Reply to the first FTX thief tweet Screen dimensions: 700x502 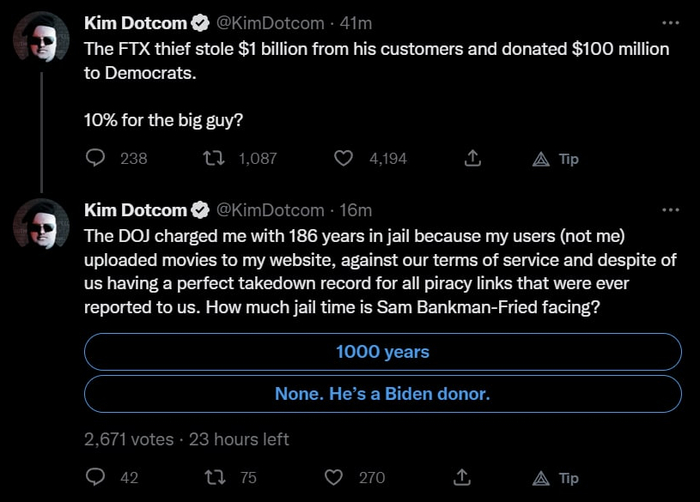coord(97,158)
